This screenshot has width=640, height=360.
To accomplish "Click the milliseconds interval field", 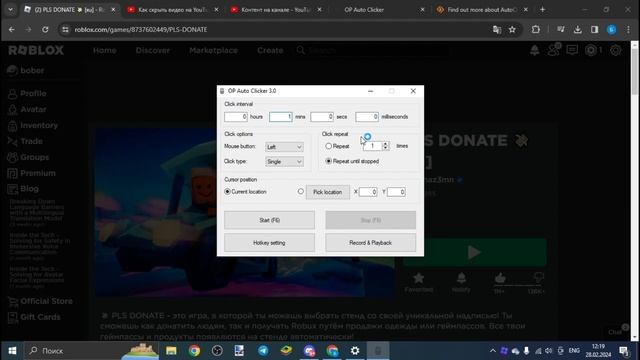I will tap(367, 117).
